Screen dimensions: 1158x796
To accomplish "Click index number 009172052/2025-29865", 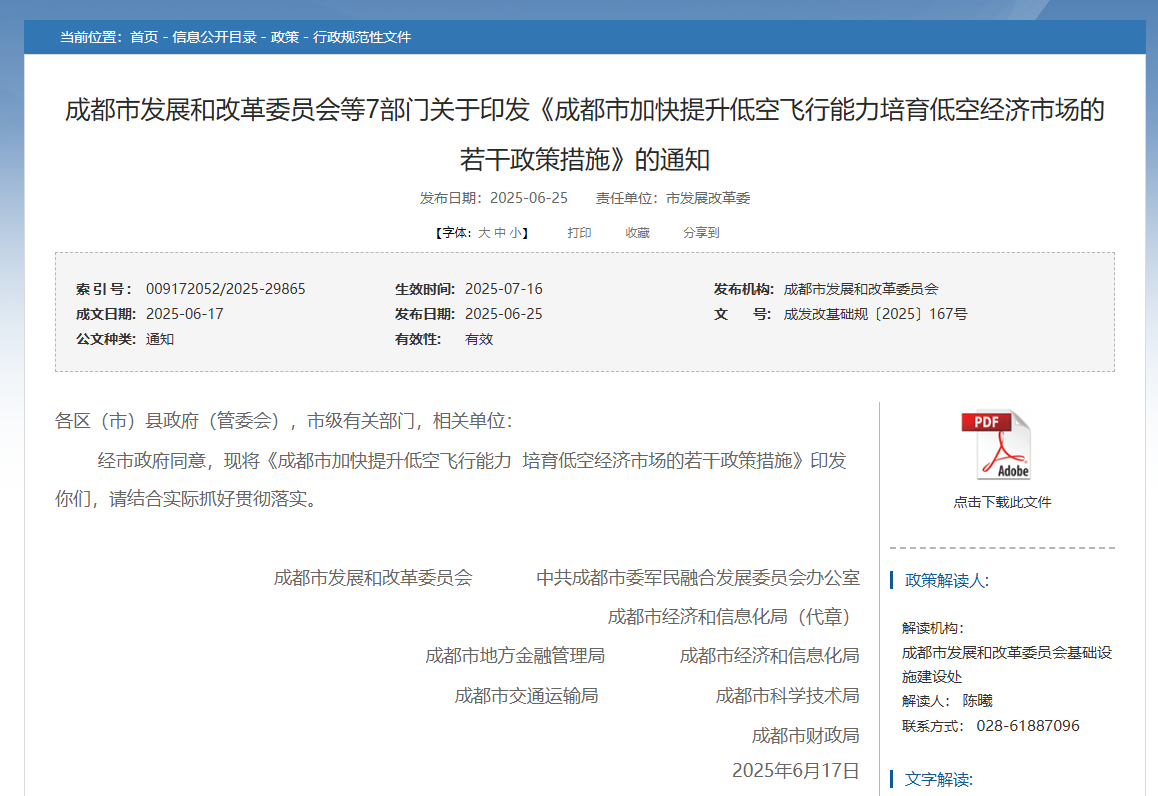I will (225, 289).
